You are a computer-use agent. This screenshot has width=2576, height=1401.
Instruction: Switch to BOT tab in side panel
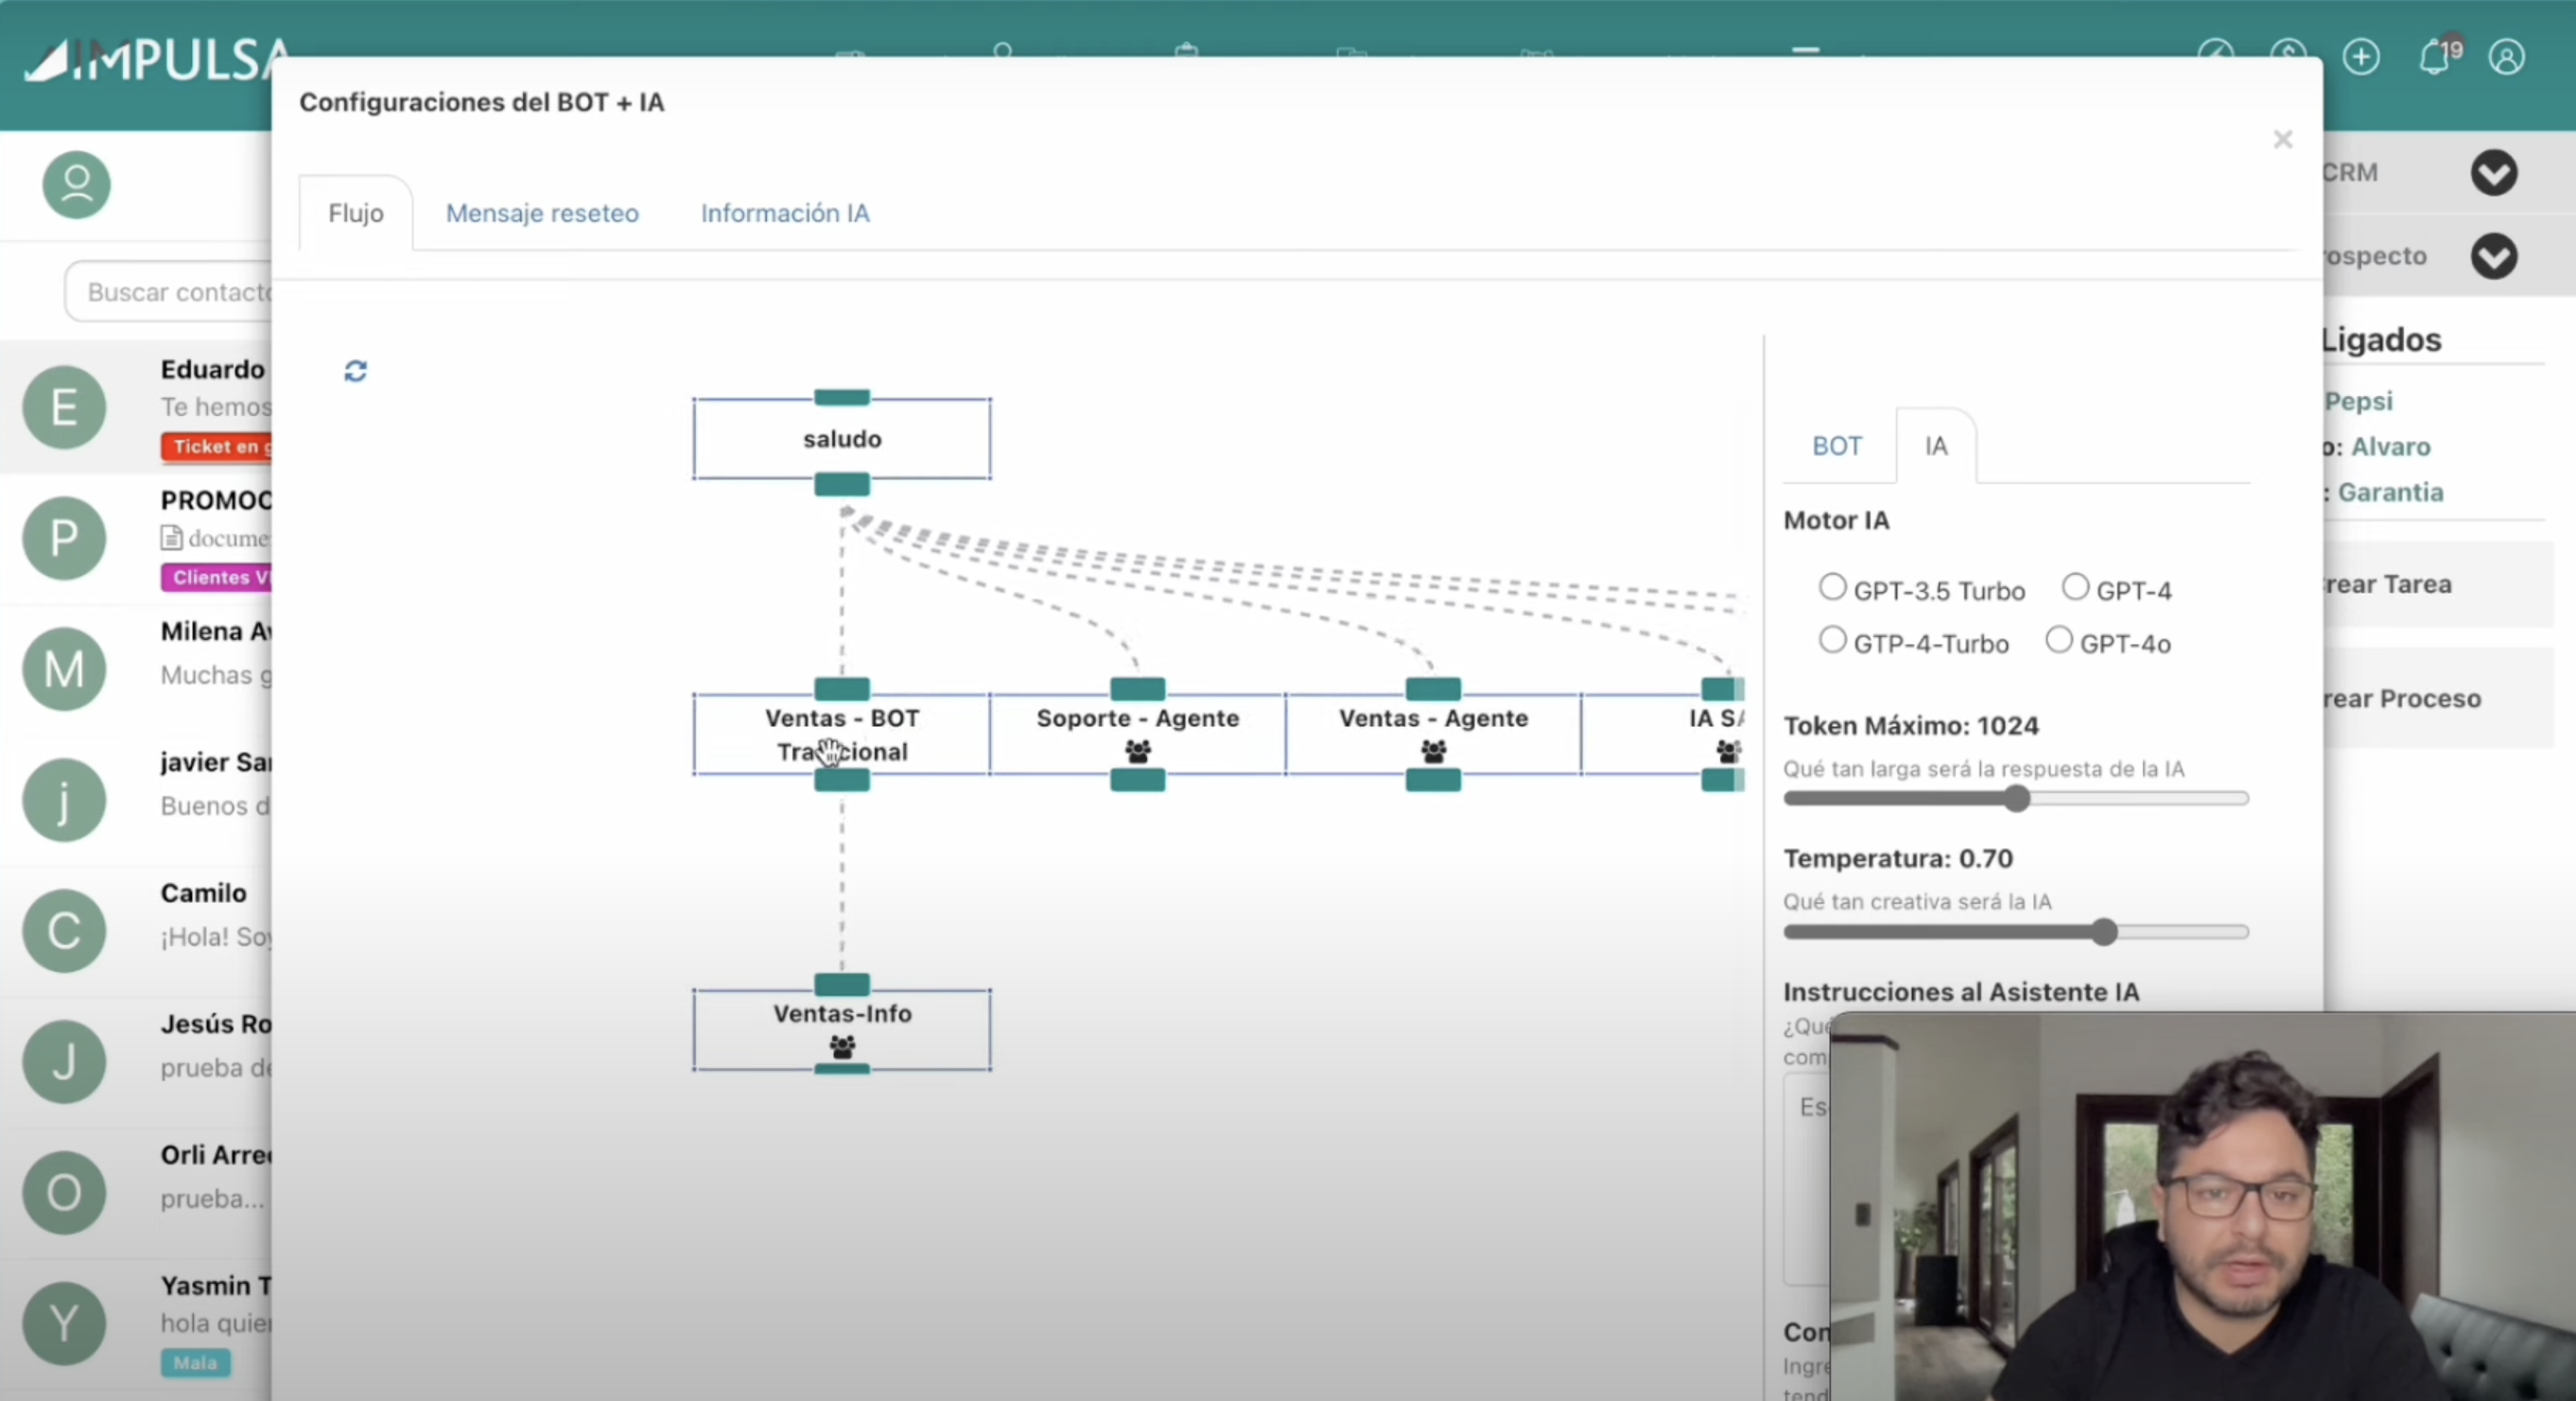(x=1837, y=446)
